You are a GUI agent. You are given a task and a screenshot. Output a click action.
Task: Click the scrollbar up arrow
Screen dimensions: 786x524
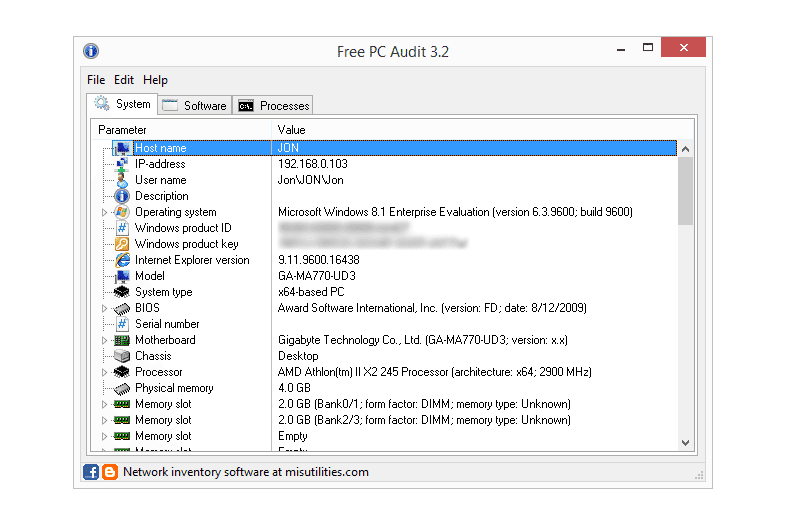(x=685, y=149)
